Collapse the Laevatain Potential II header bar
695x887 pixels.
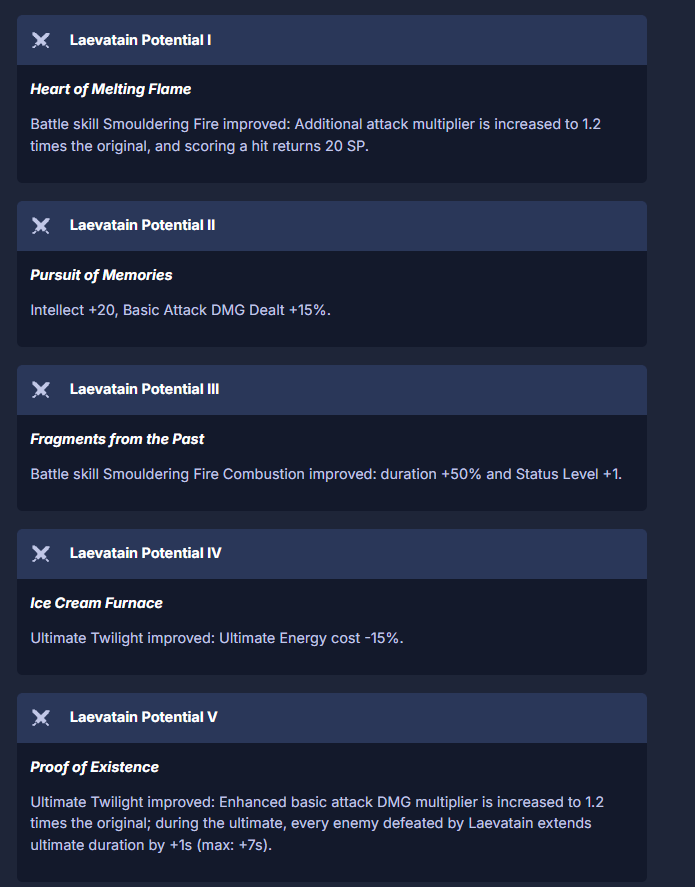point(332,226)
